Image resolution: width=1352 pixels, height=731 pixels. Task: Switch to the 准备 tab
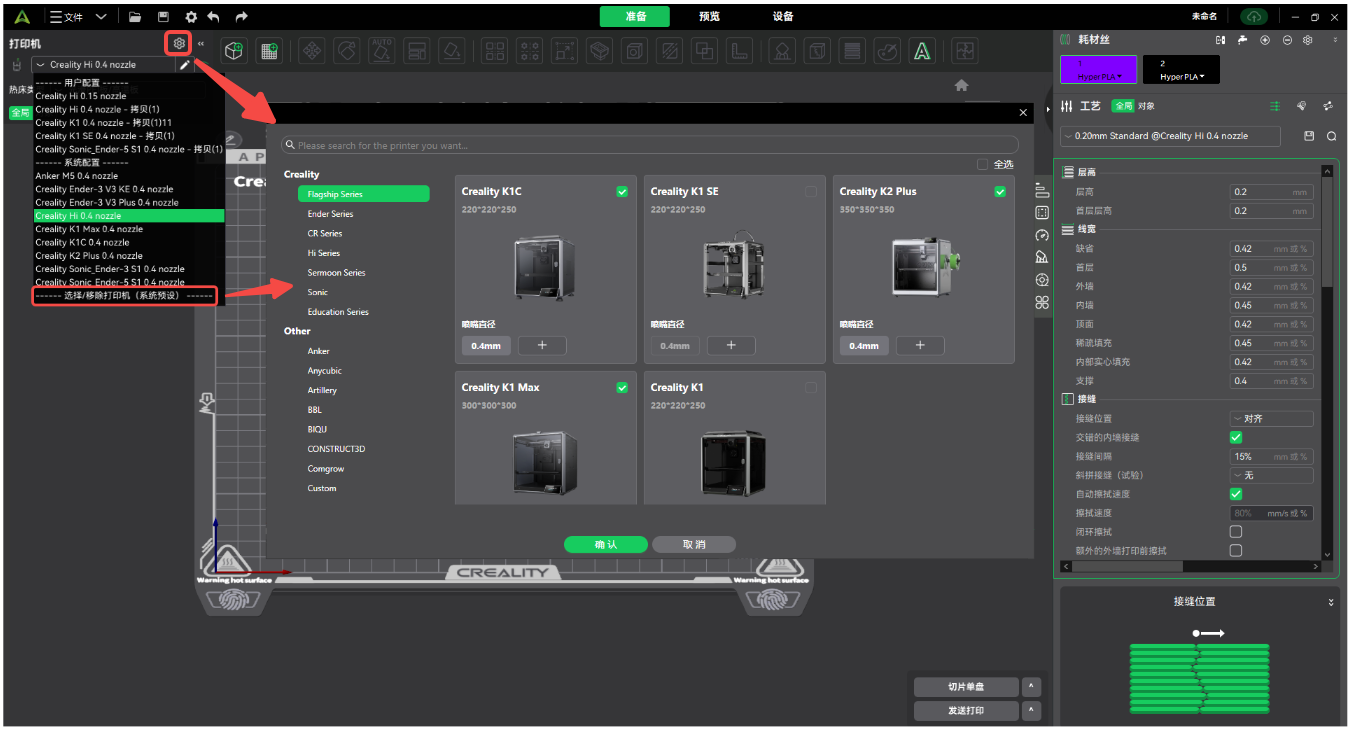pyautogui.click(x=635, y=17)
